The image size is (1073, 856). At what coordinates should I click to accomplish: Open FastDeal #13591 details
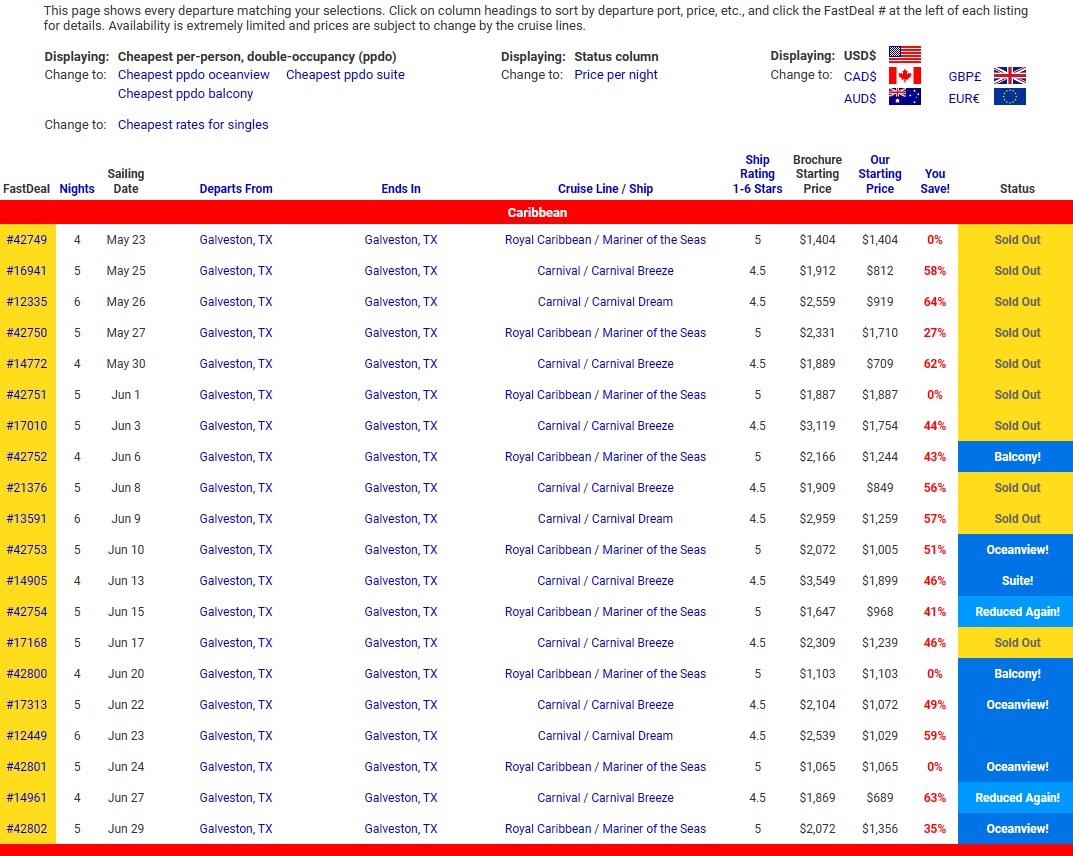[x=27, y=519]
